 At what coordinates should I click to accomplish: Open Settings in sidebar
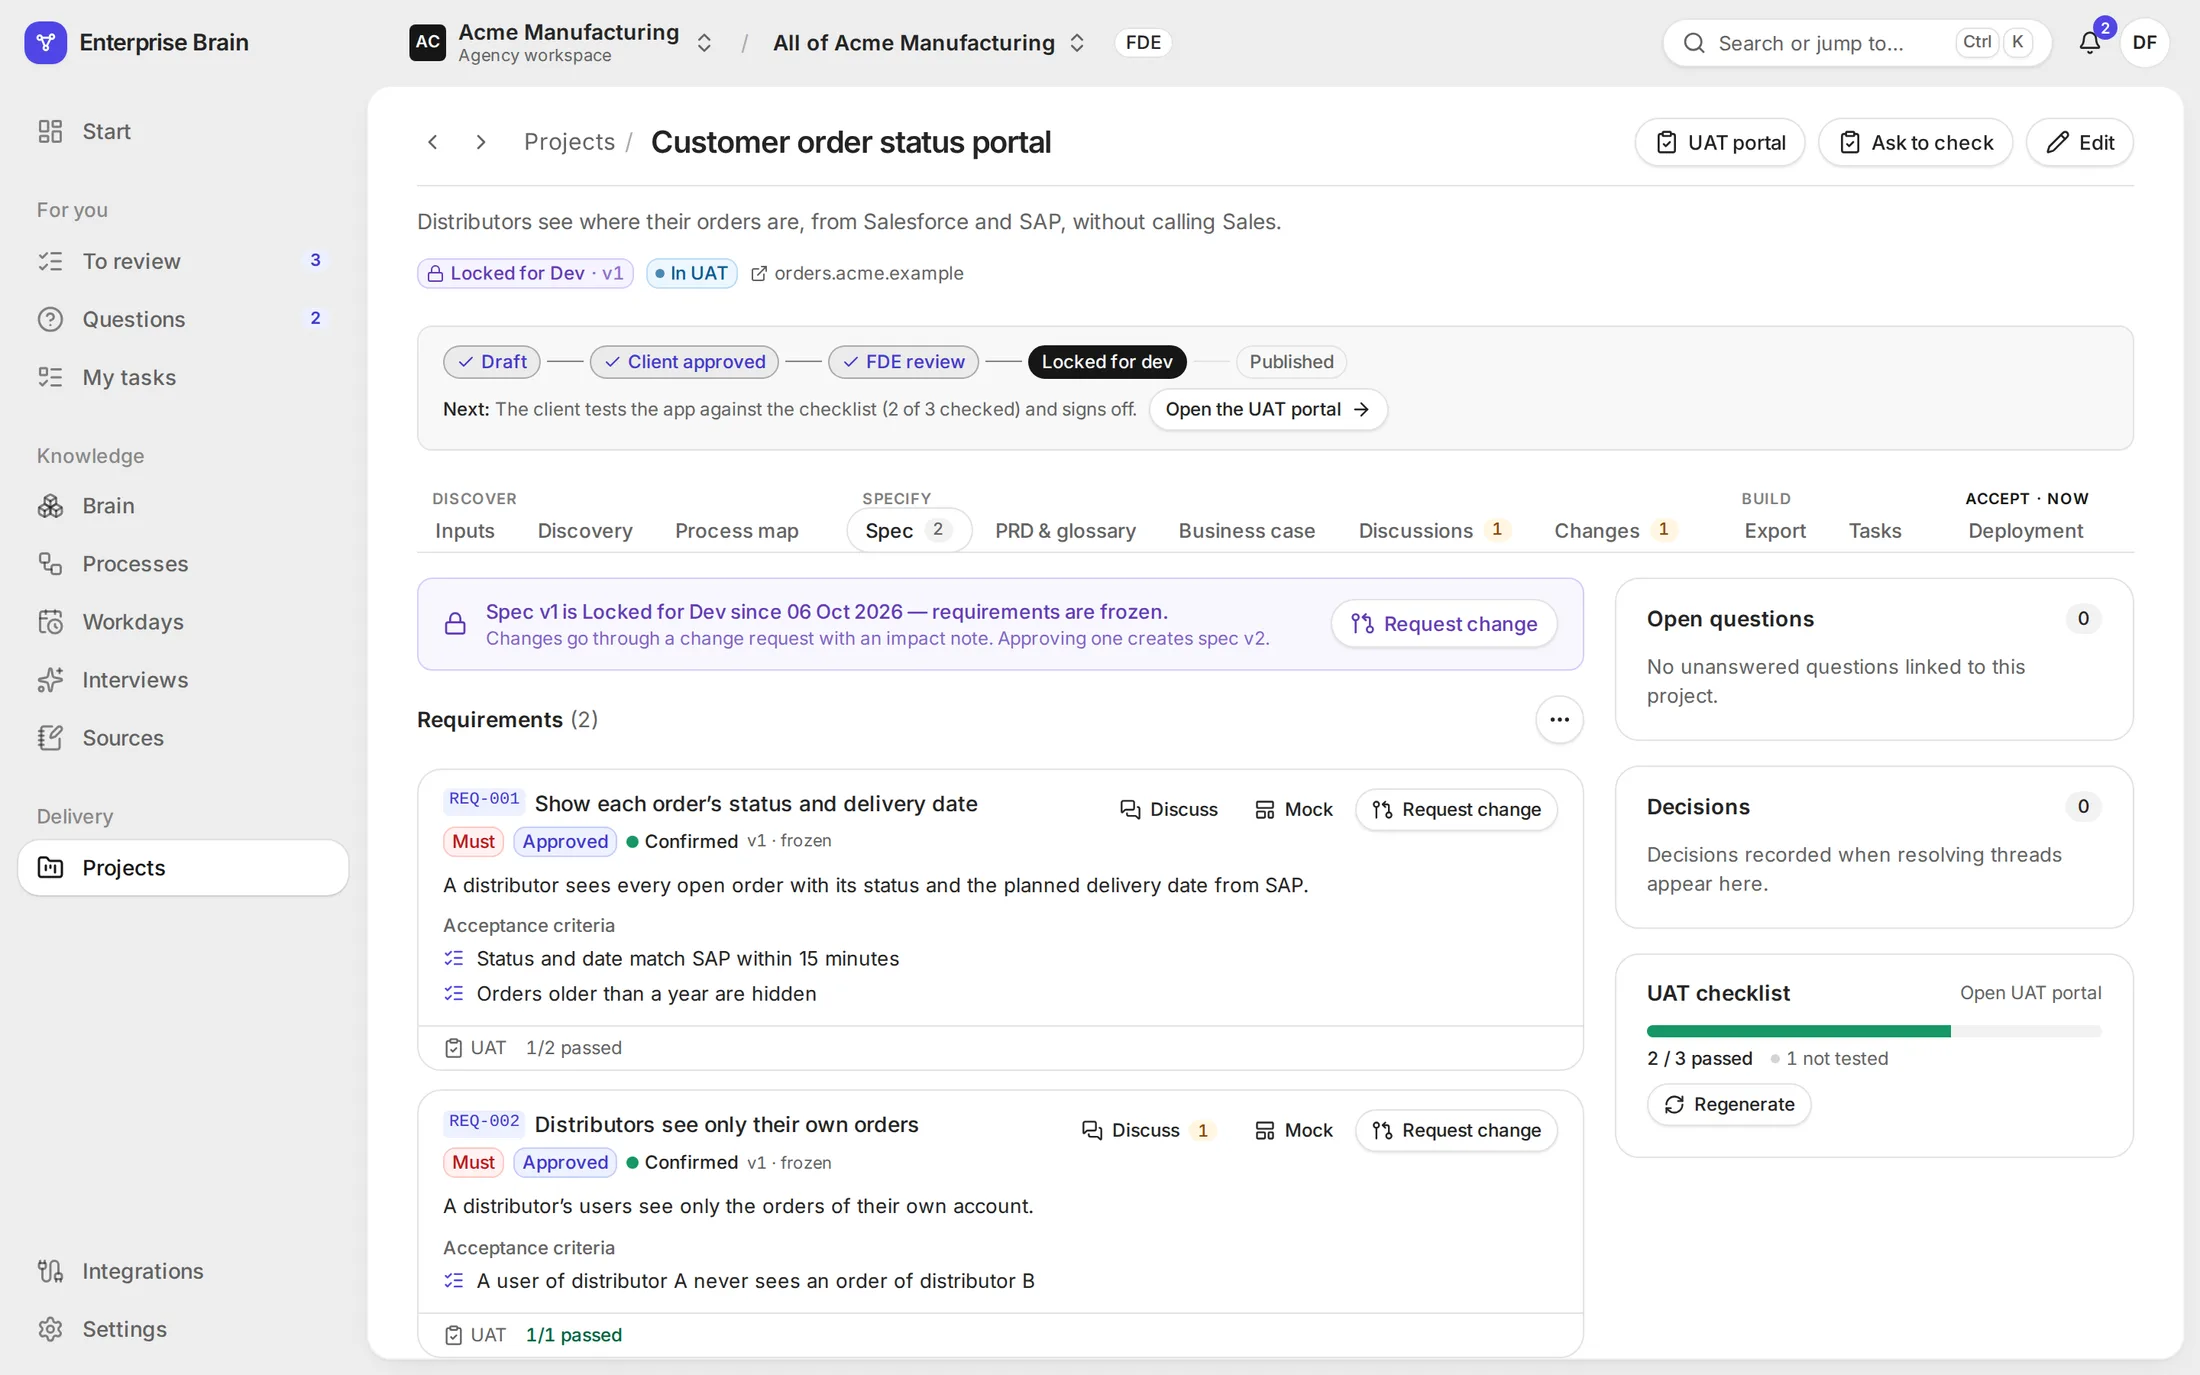pos(183,1329)
